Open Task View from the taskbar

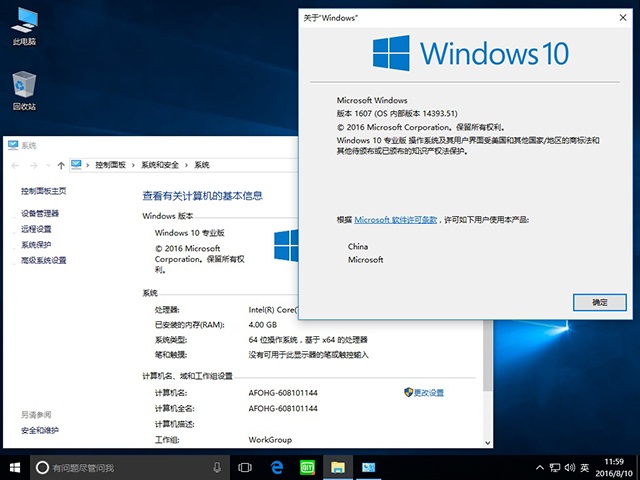click(245, 467)
